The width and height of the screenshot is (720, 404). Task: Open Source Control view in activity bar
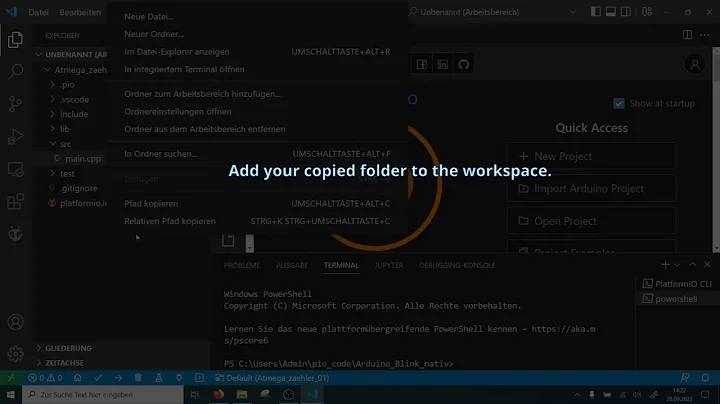point(15,104)
